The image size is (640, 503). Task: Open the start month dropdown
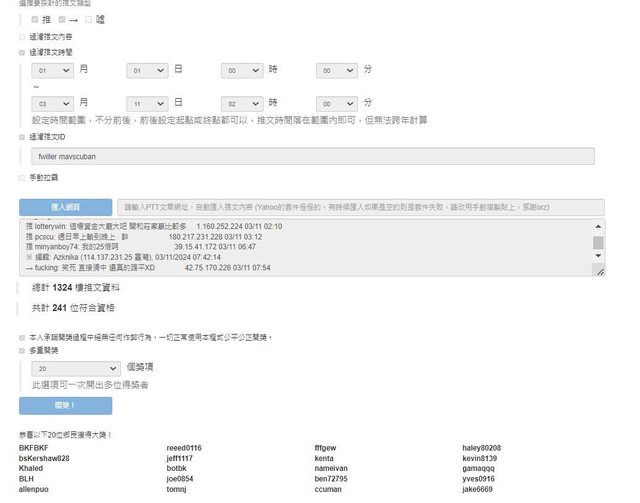pos(53,71)
